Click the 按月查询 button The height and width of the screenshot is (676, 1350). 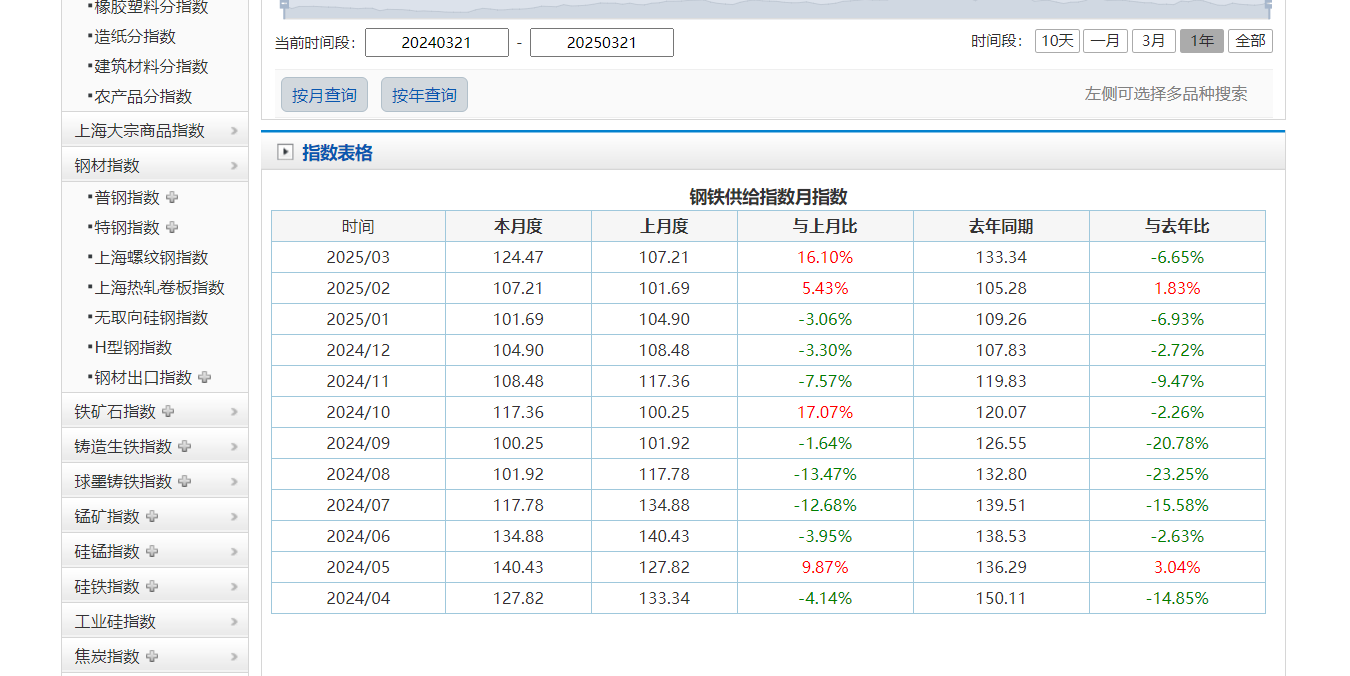pos(324,95)
